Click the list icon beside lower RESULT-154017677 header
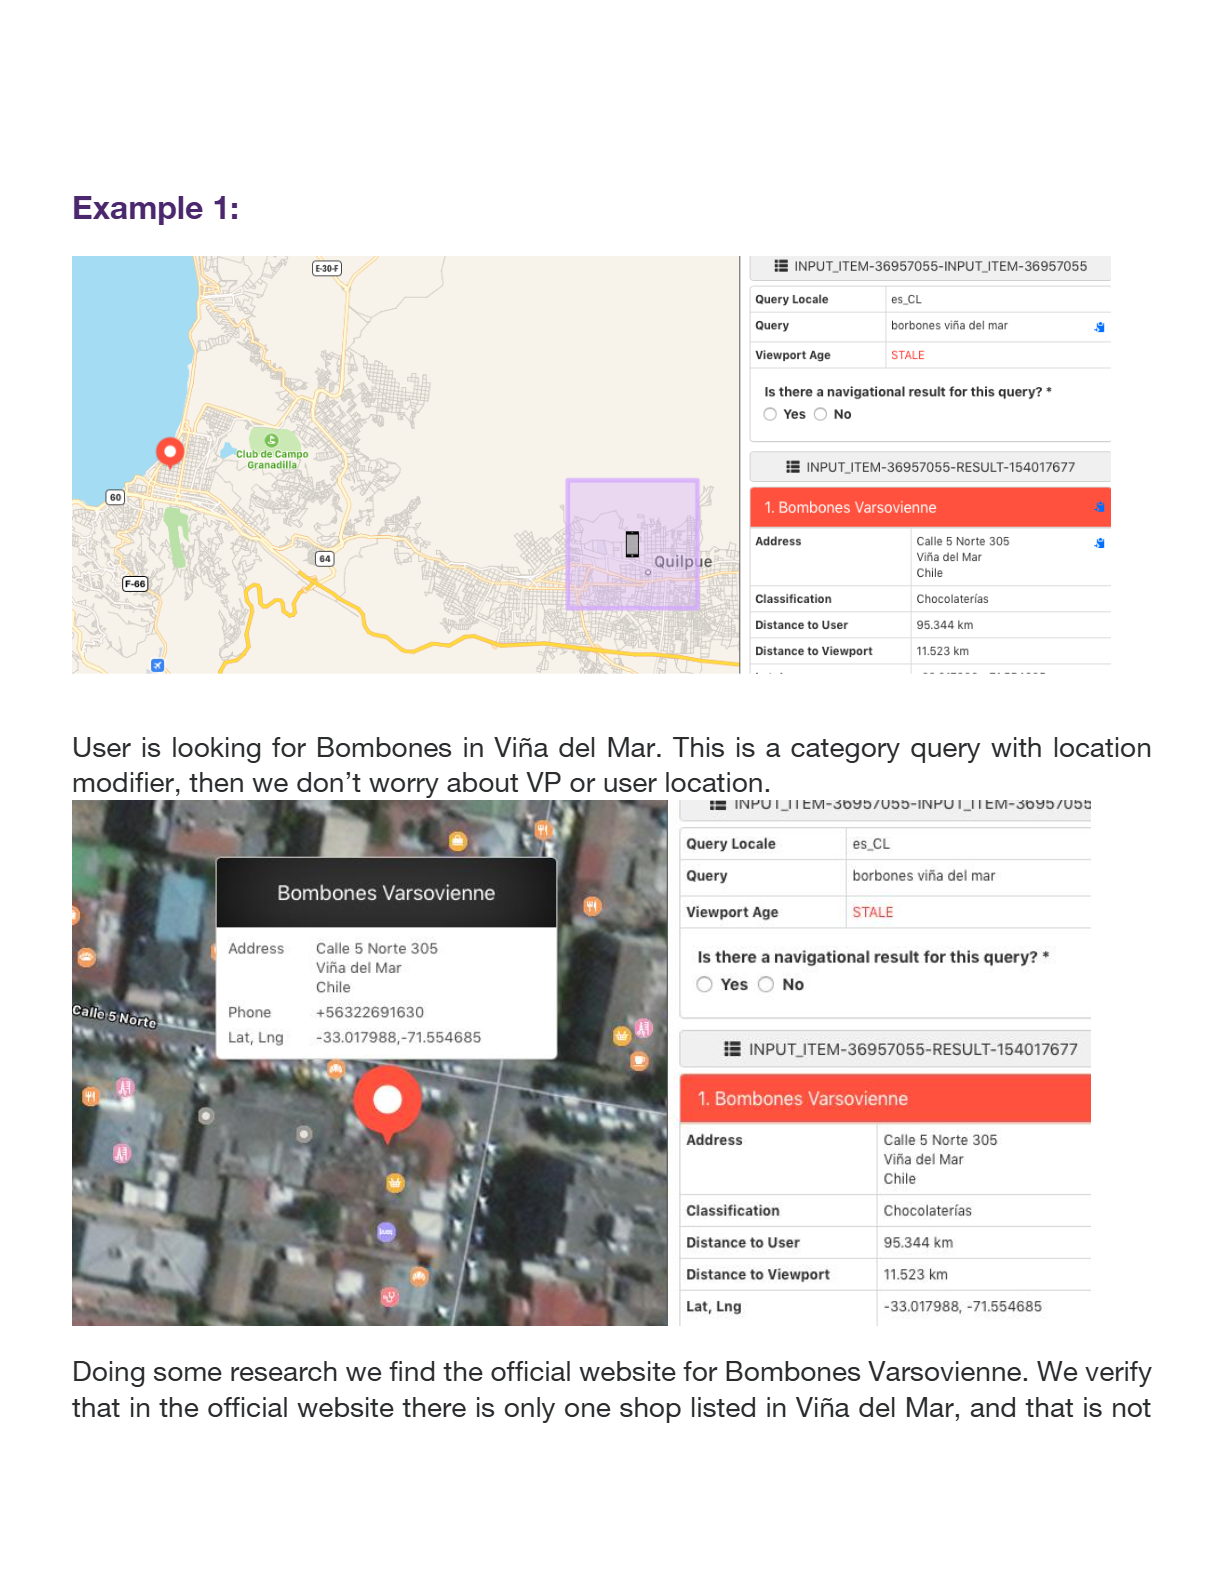The width and height of the screenshot is (1224, 1584). (733, 1049)
